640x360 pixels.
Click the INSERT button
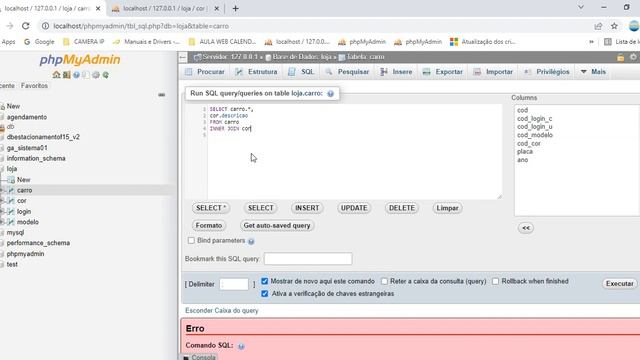point(307,208)
